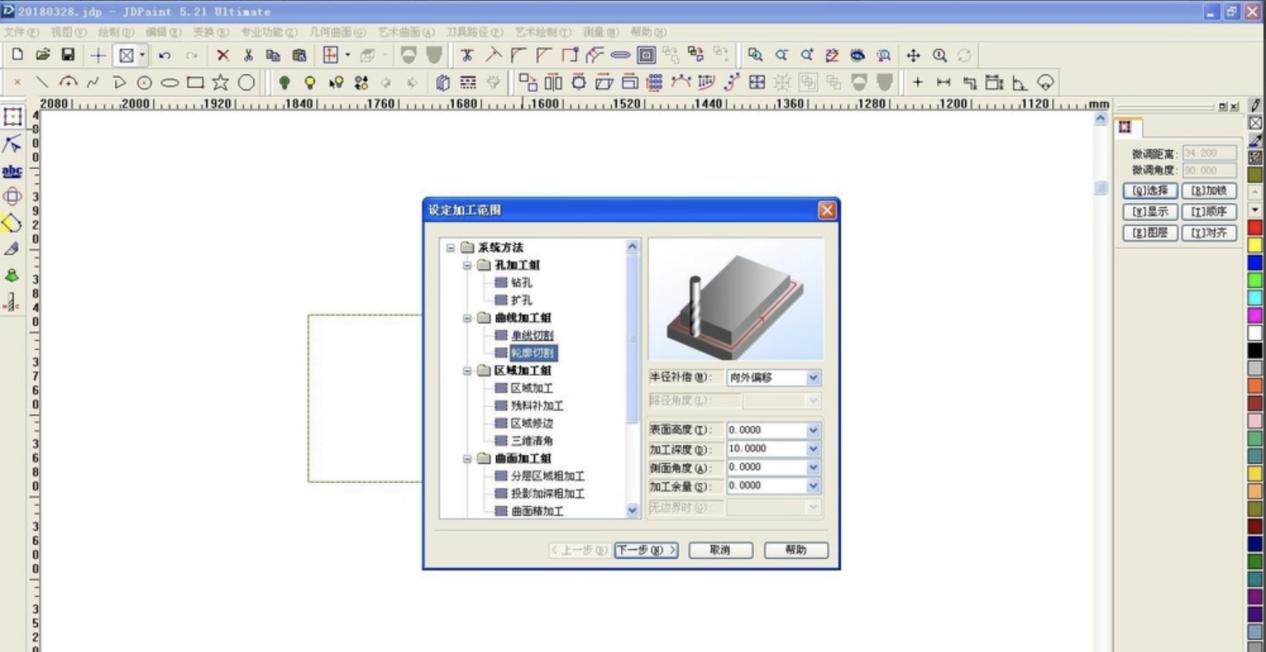Click the pan move arrows icon
Viewport: 1266px width, 652px height.
(x=913, y=56)
